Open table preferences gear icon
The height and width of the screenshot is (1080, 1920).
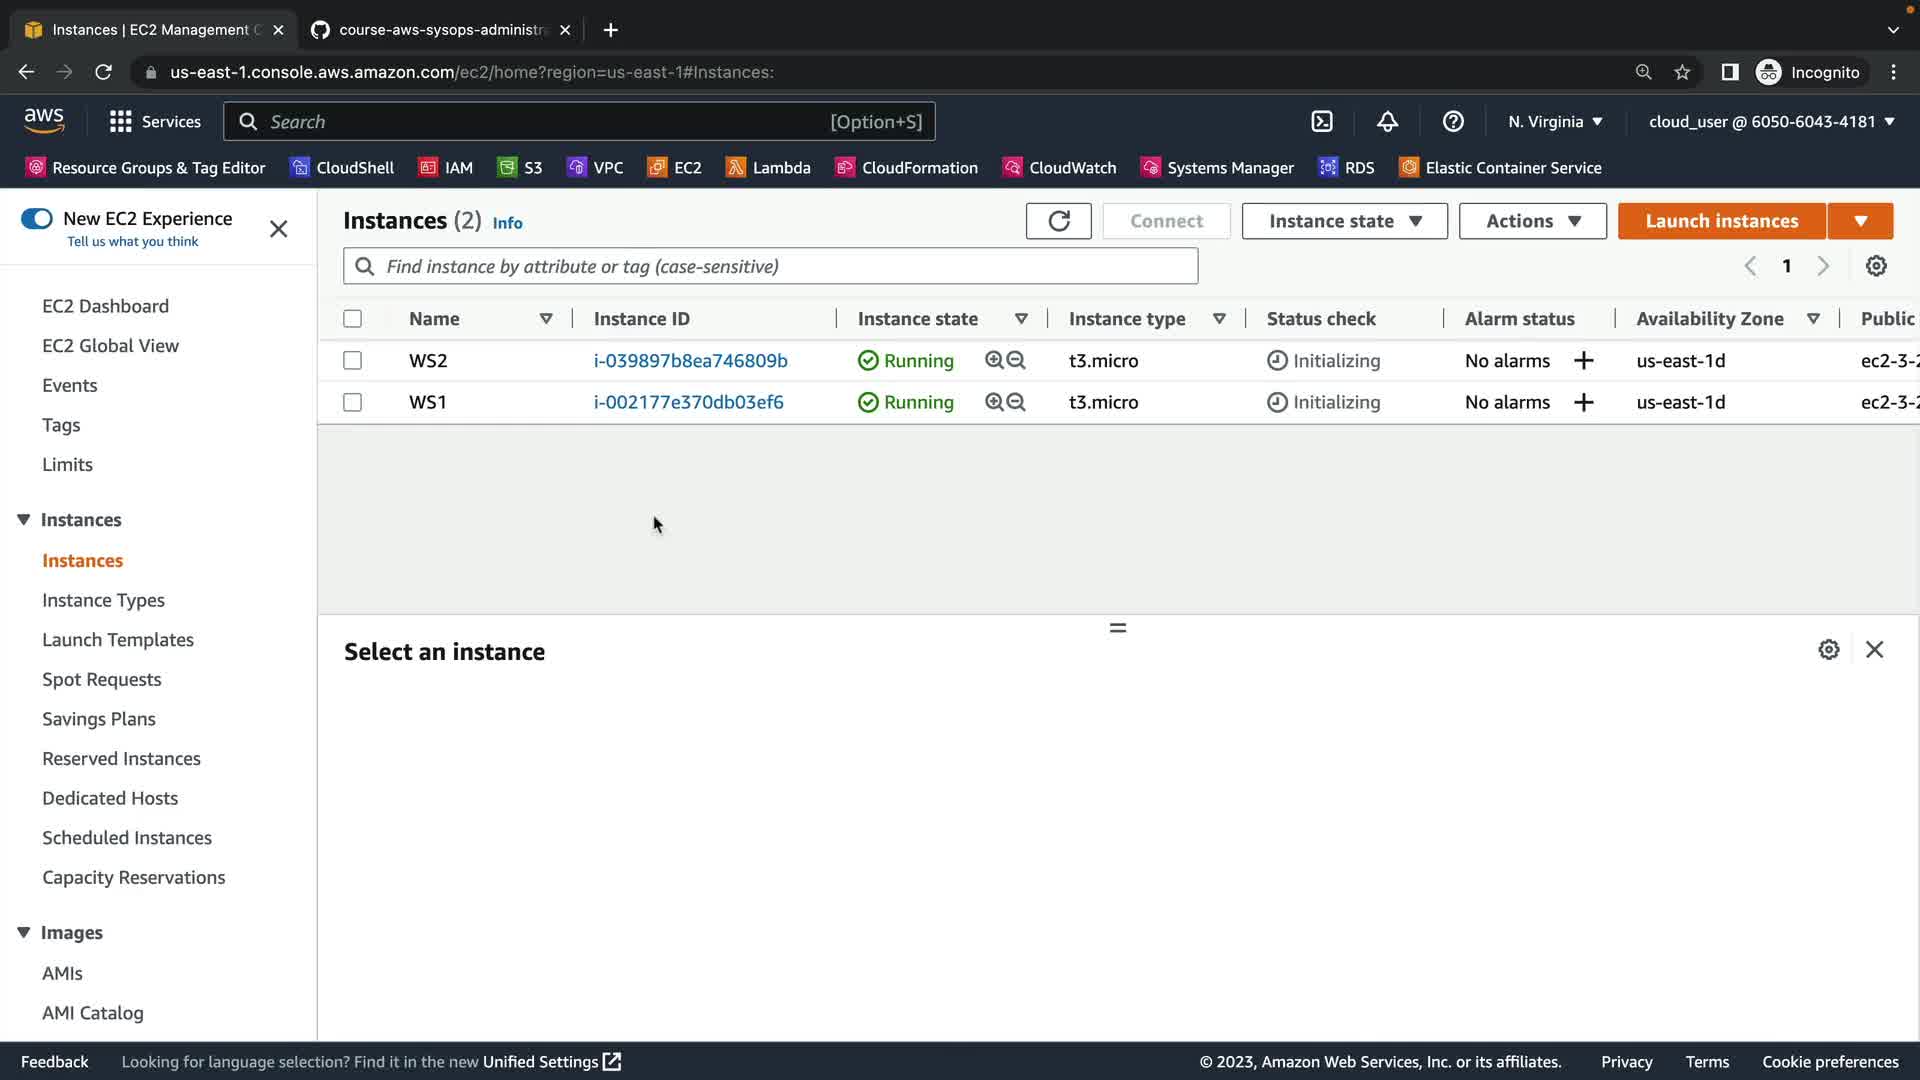[x=1876, y=266]
